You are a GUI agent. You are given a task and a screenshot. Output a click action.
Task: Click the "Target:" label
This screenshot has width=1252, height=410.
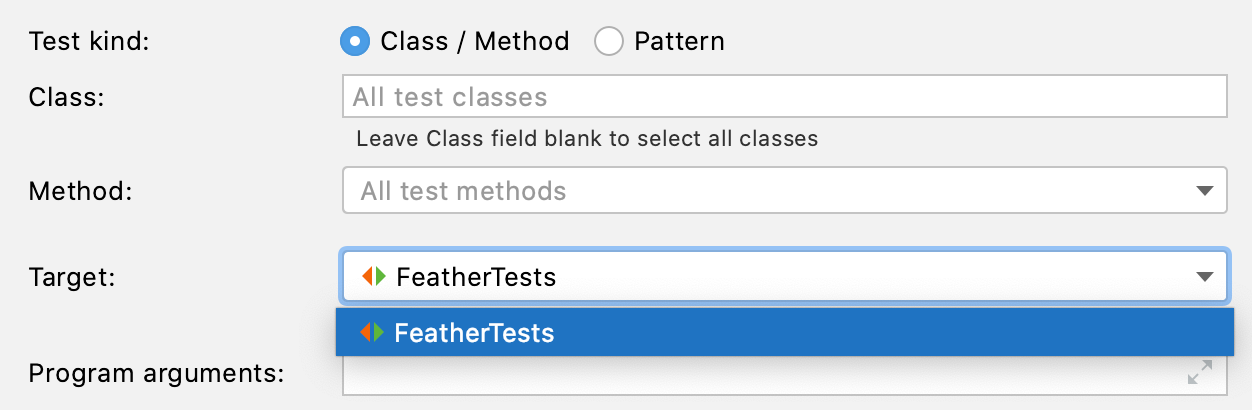73,277
